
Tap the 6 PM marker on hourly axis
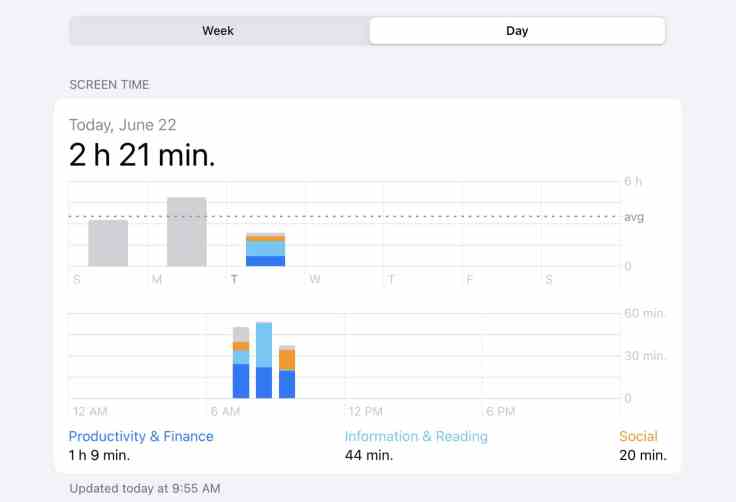tap(500, 412)
